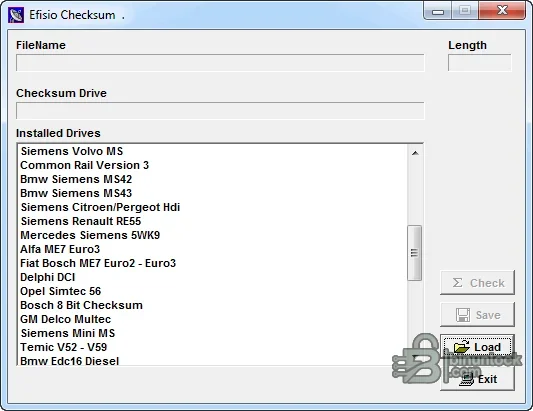Close the Efisio Checksum window
533x411 pixels.
pos(502,11)
